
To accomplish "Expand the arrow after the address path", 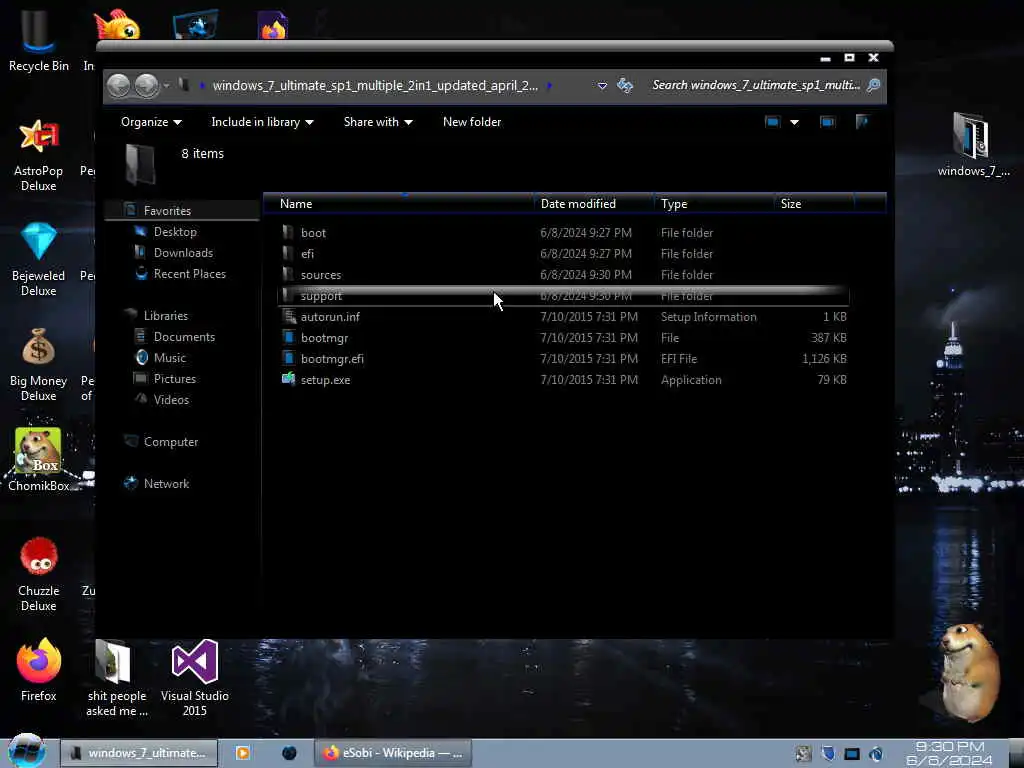I will [549, 86].
